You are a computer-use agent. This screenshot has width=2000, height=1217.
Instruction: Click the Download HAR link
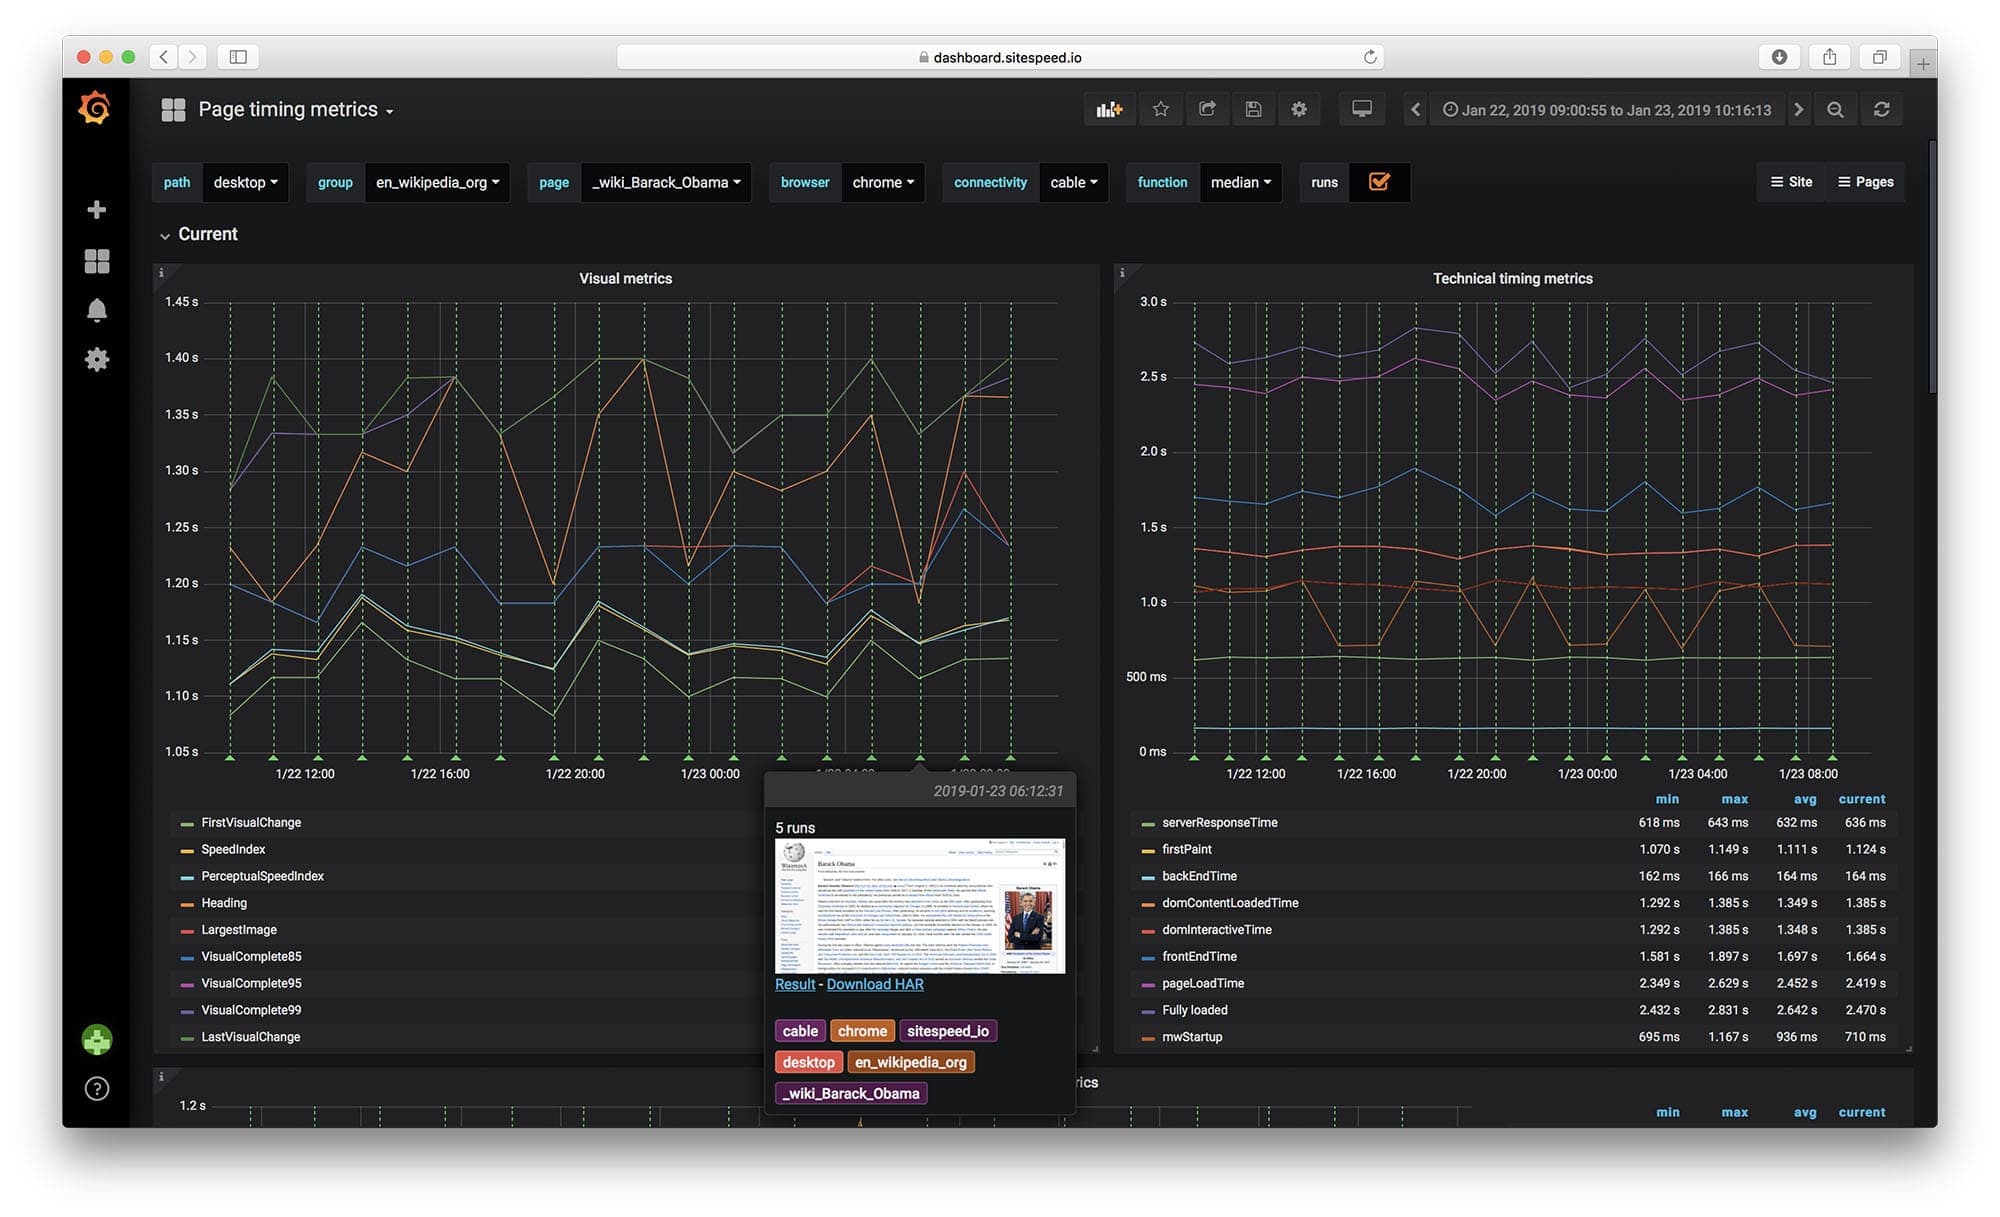click(874, 984)
